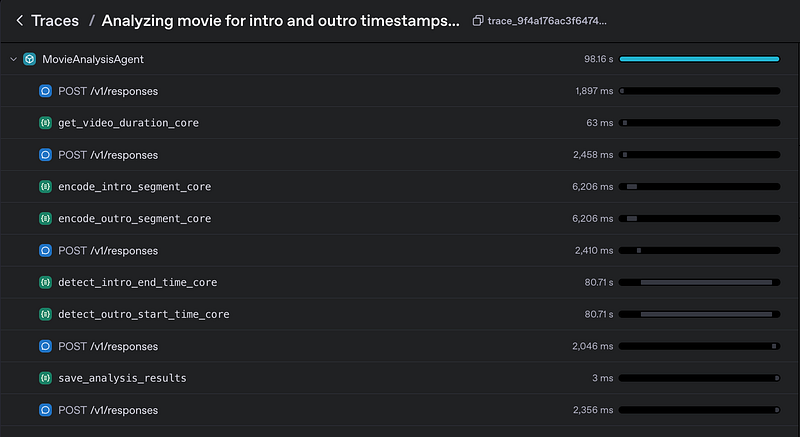Click the function icon beside detect_outro_start_time_core
Viewport: 800px width, 437px height.
point(45,314)
